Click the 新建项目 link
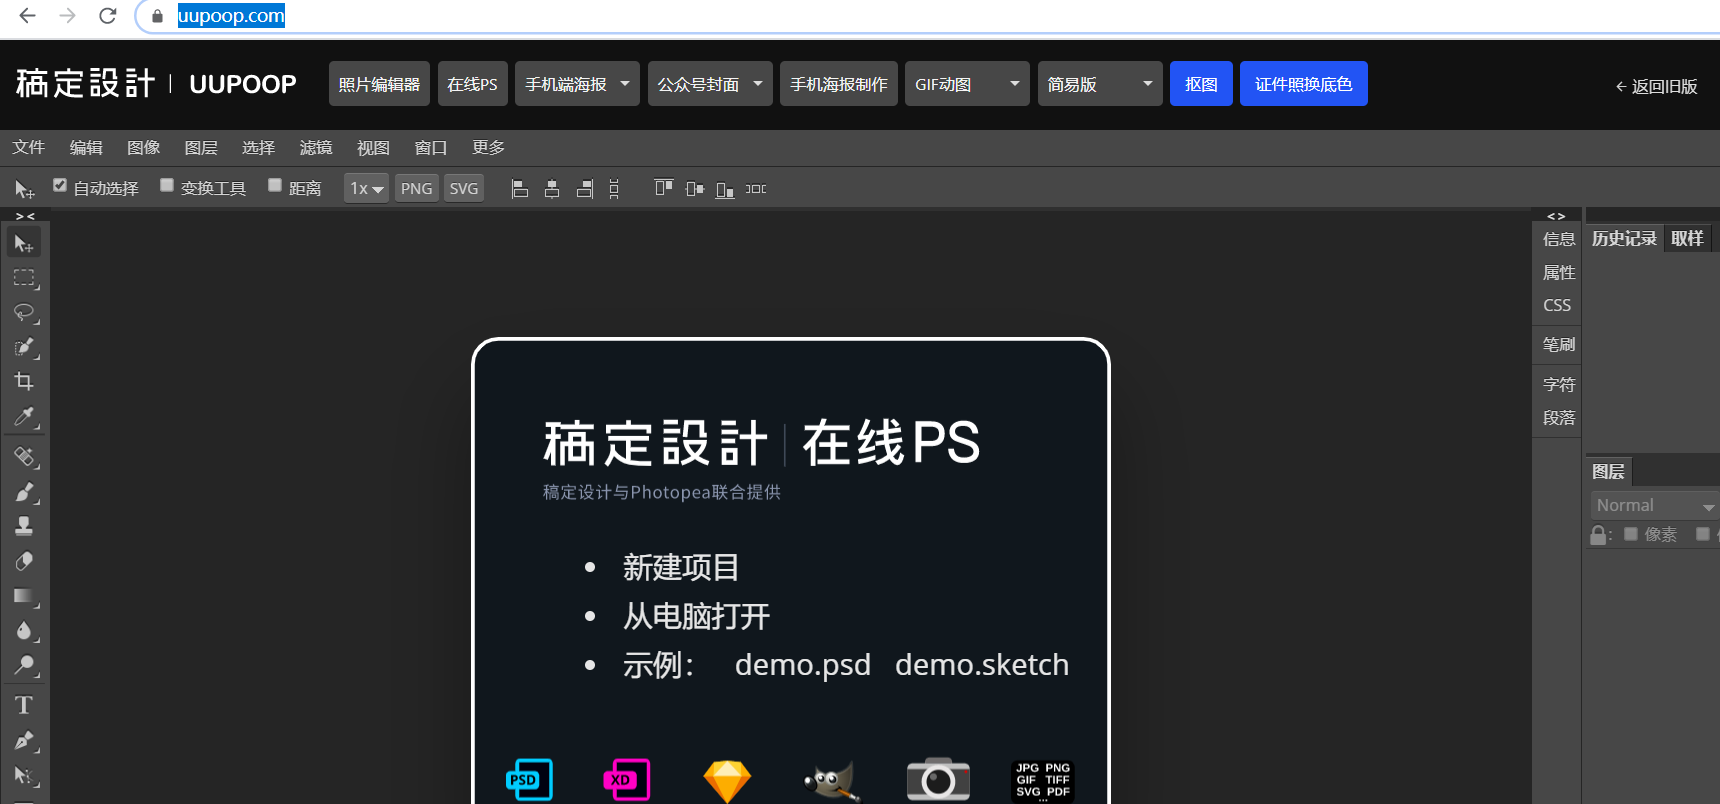The height and width of the screenshot is (804, 1720). (x=681, y=567)
